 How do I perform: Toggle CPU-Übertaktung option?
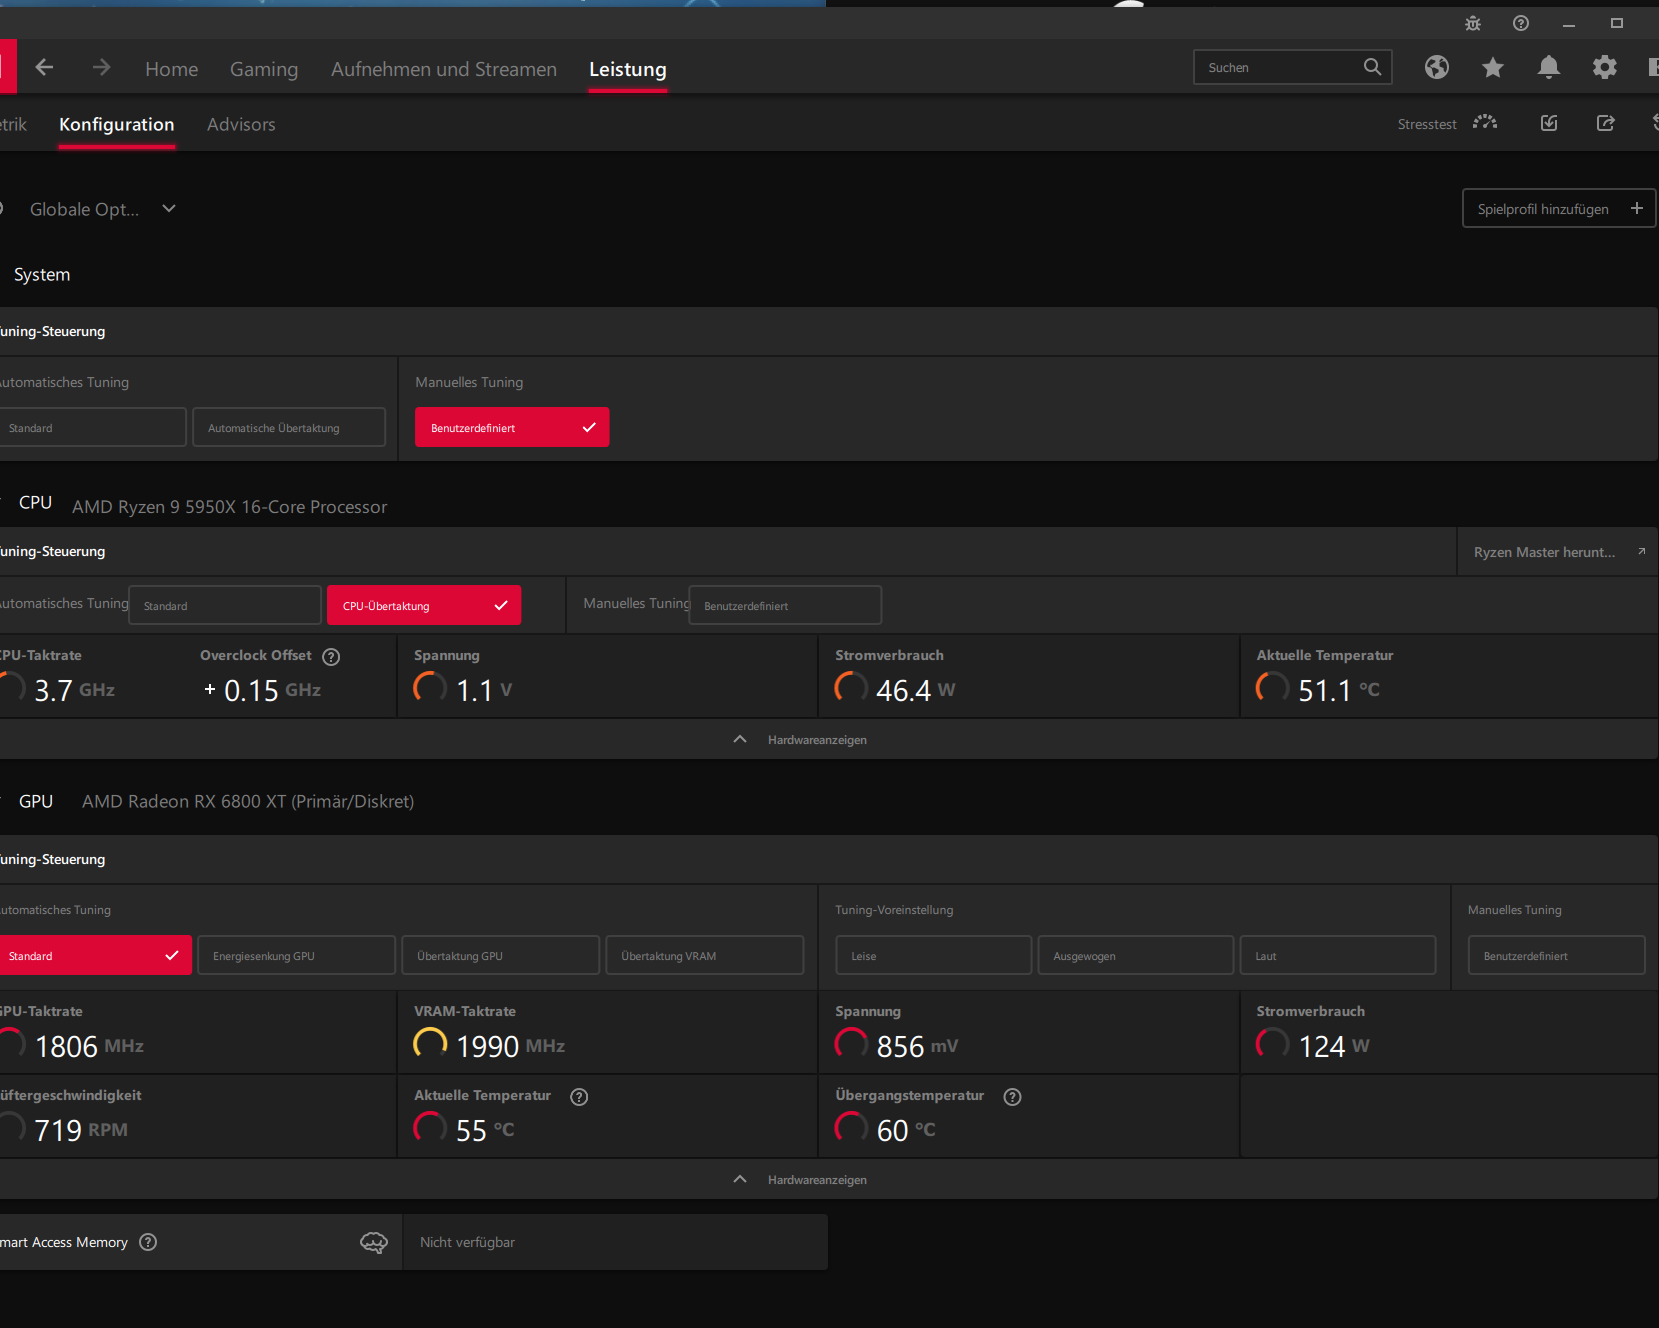pyautogui.click(x=424, y=605)
